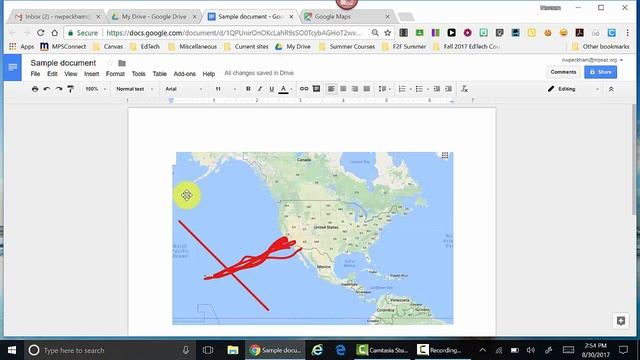
Task: Reload the page
Action: pos(40,33)
